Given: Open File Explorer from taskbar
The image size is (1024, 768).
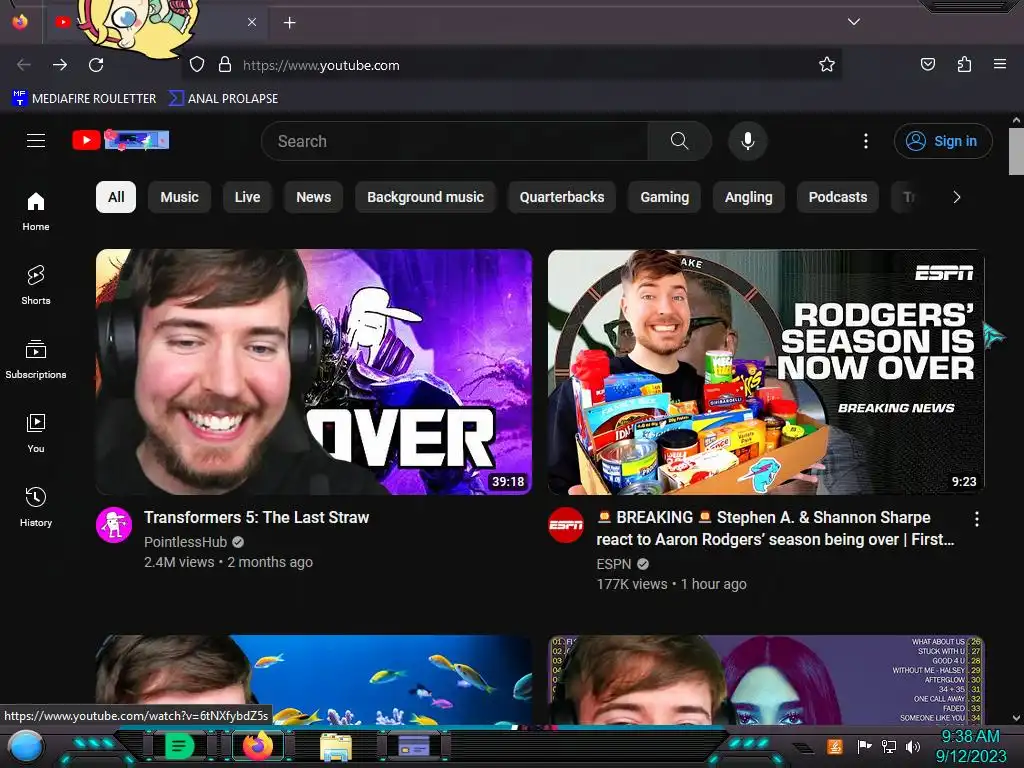Looking at the screenshot, I should [x=336, y=746].
